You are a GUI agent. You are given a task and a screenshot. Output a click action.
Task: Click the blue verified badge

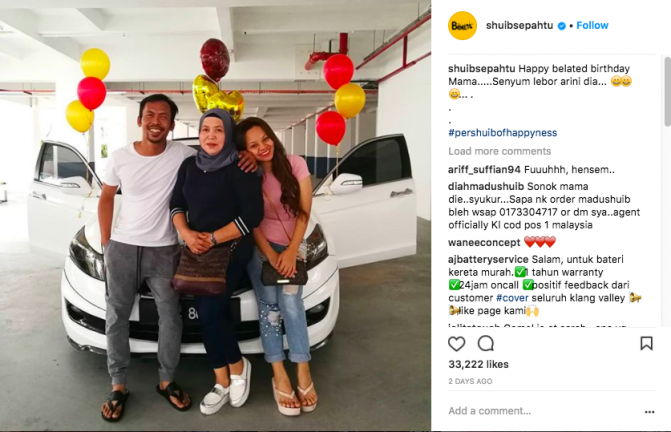(x=561, y=26)
